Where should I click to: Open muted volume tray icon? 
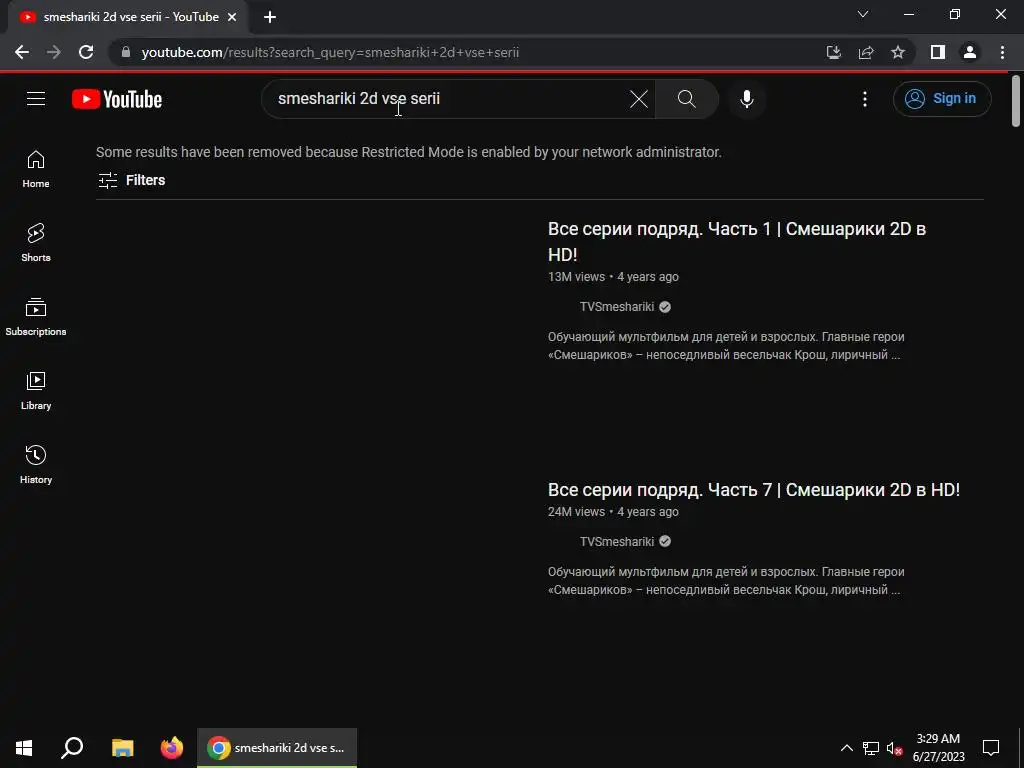coord(894,748)
